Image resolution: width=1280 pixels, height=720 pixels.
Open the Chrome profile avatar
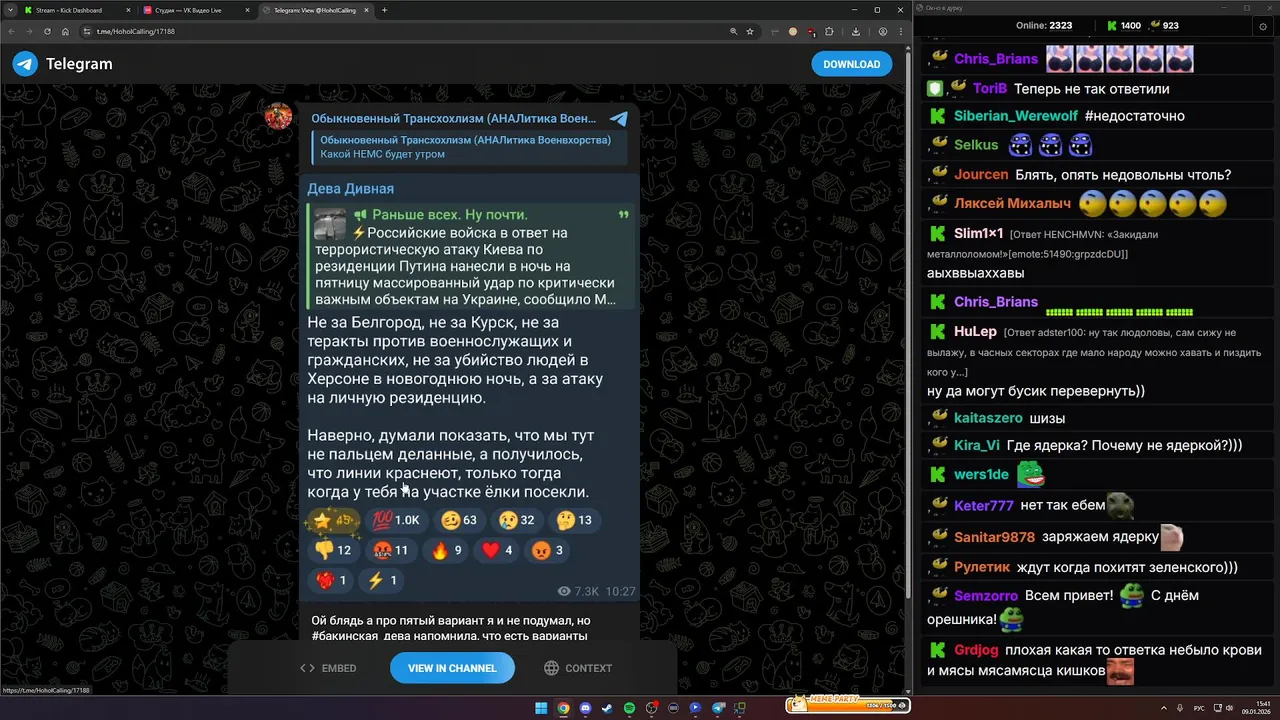pos(882,31)
